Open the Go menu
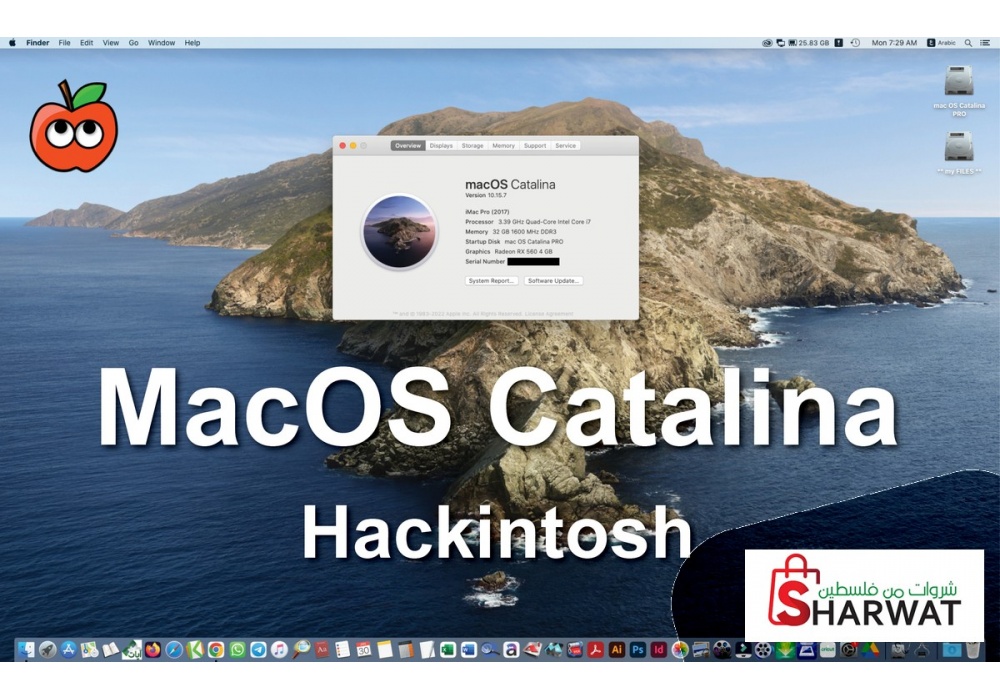Screen dimensions: 1000x700 (133, 43)
